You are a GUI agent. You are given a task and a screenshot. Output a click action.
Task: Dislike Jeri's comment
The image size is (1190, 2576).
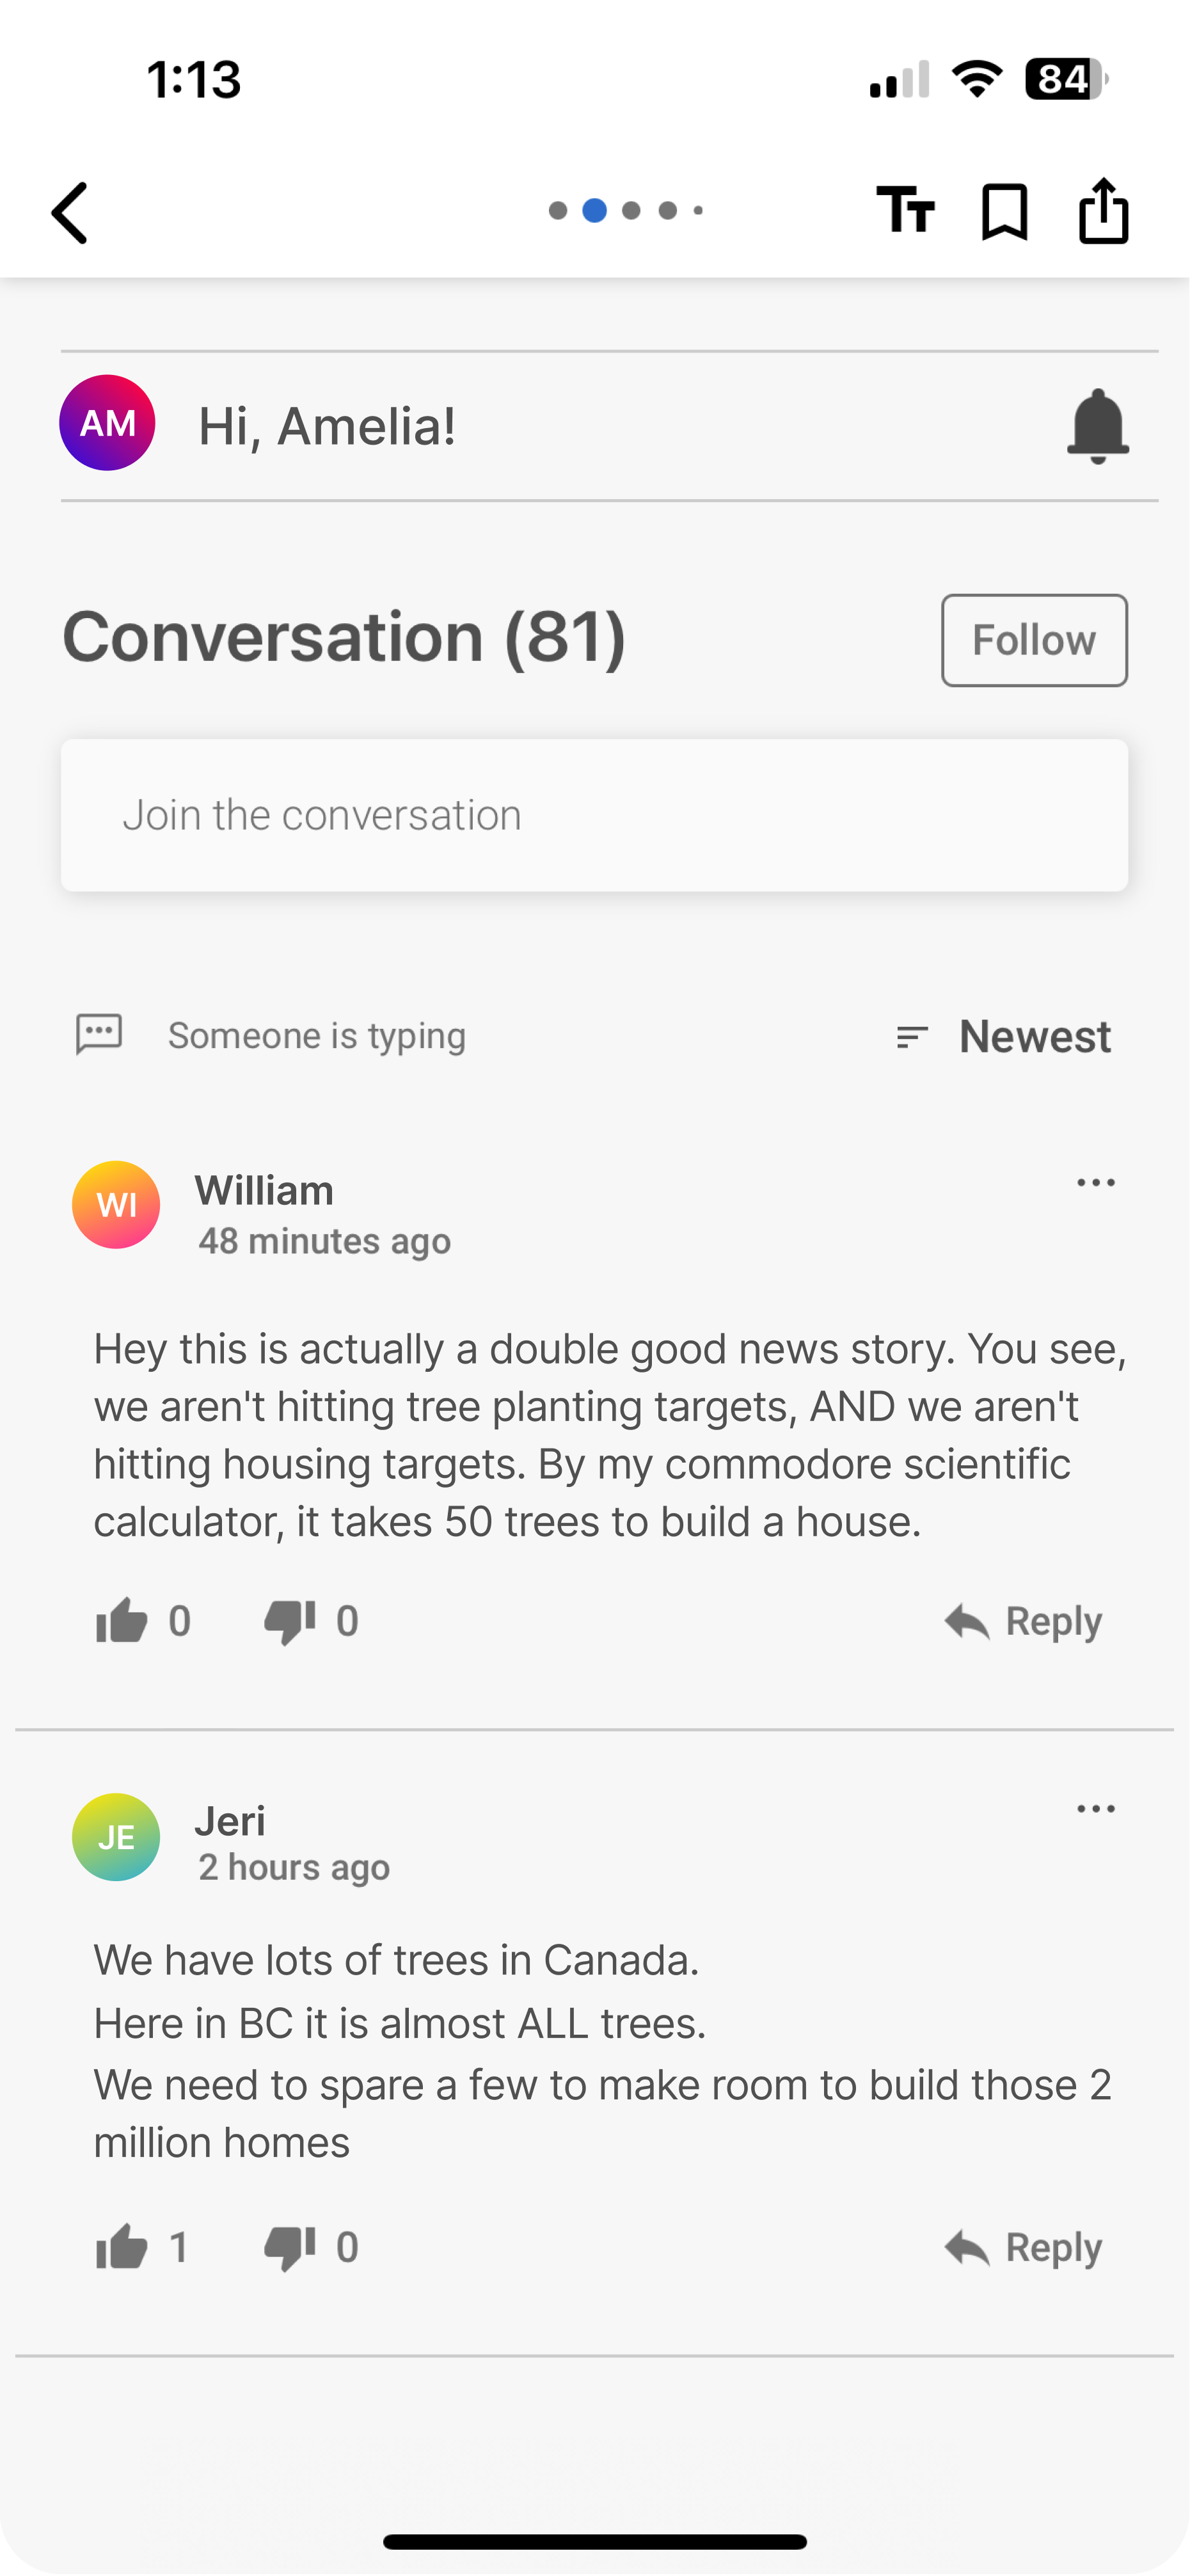coord(290,2248)
